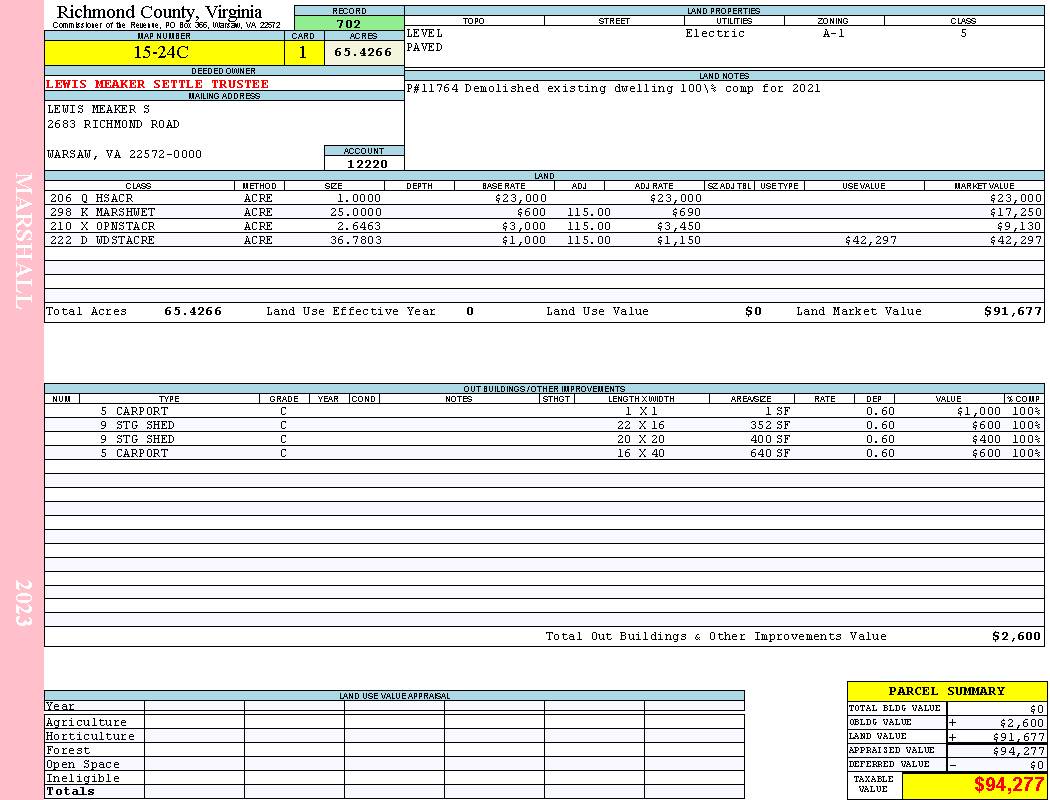1050x800 pixels.
Task: Click the Open Space row label
Action: 83,765
